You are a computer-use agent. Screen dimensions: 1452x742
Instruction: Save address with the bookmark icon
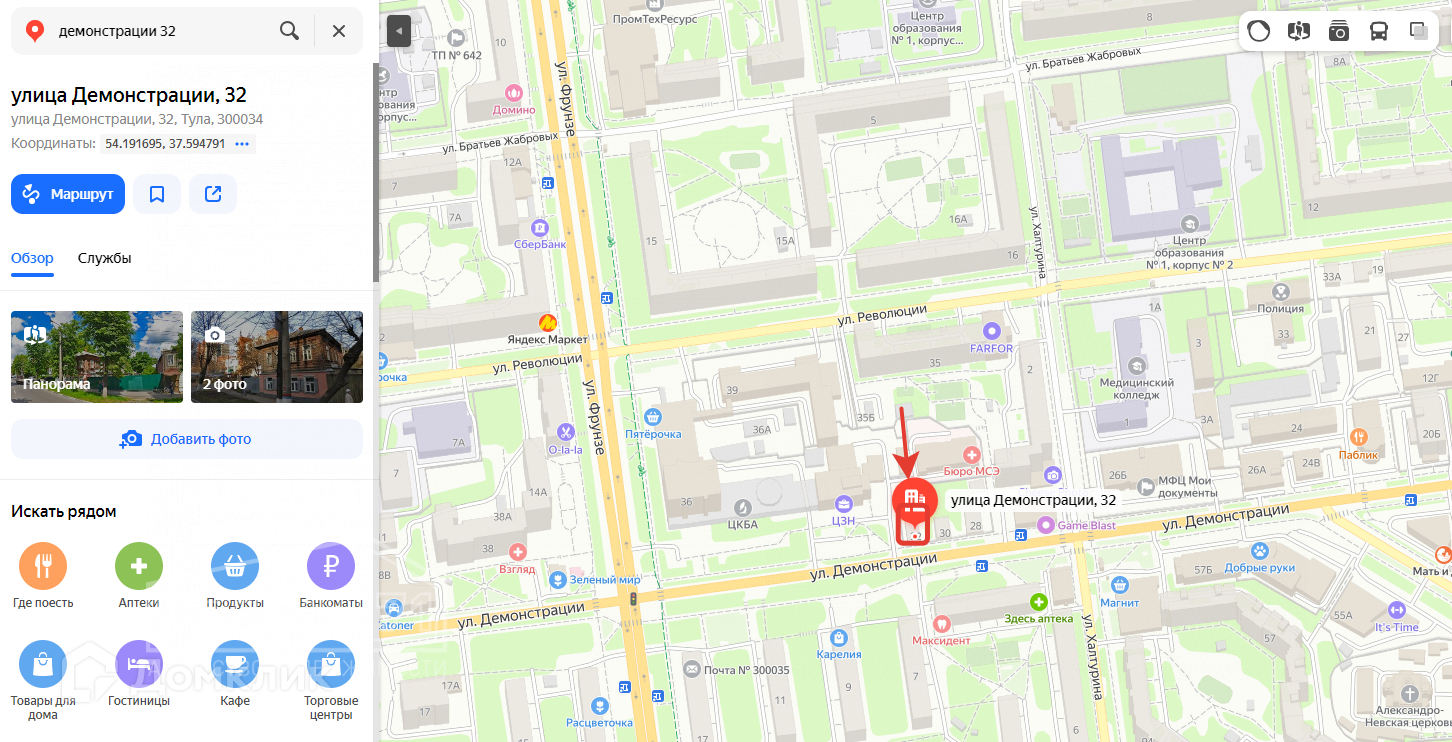157,194
